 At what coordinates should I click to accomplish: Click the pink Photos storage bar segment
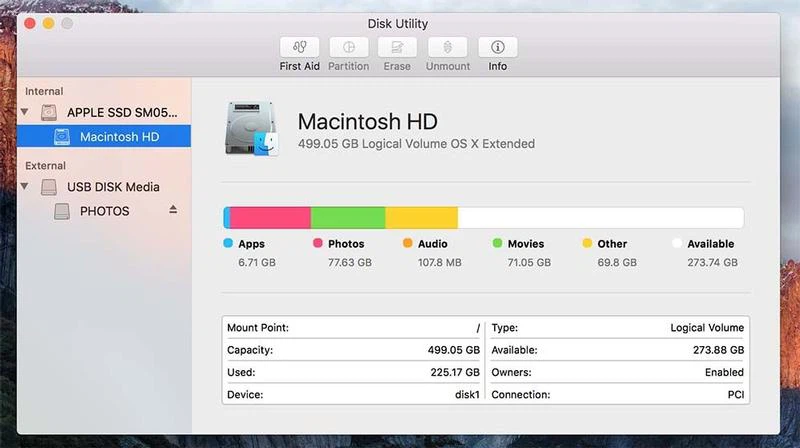coord(270,218)
